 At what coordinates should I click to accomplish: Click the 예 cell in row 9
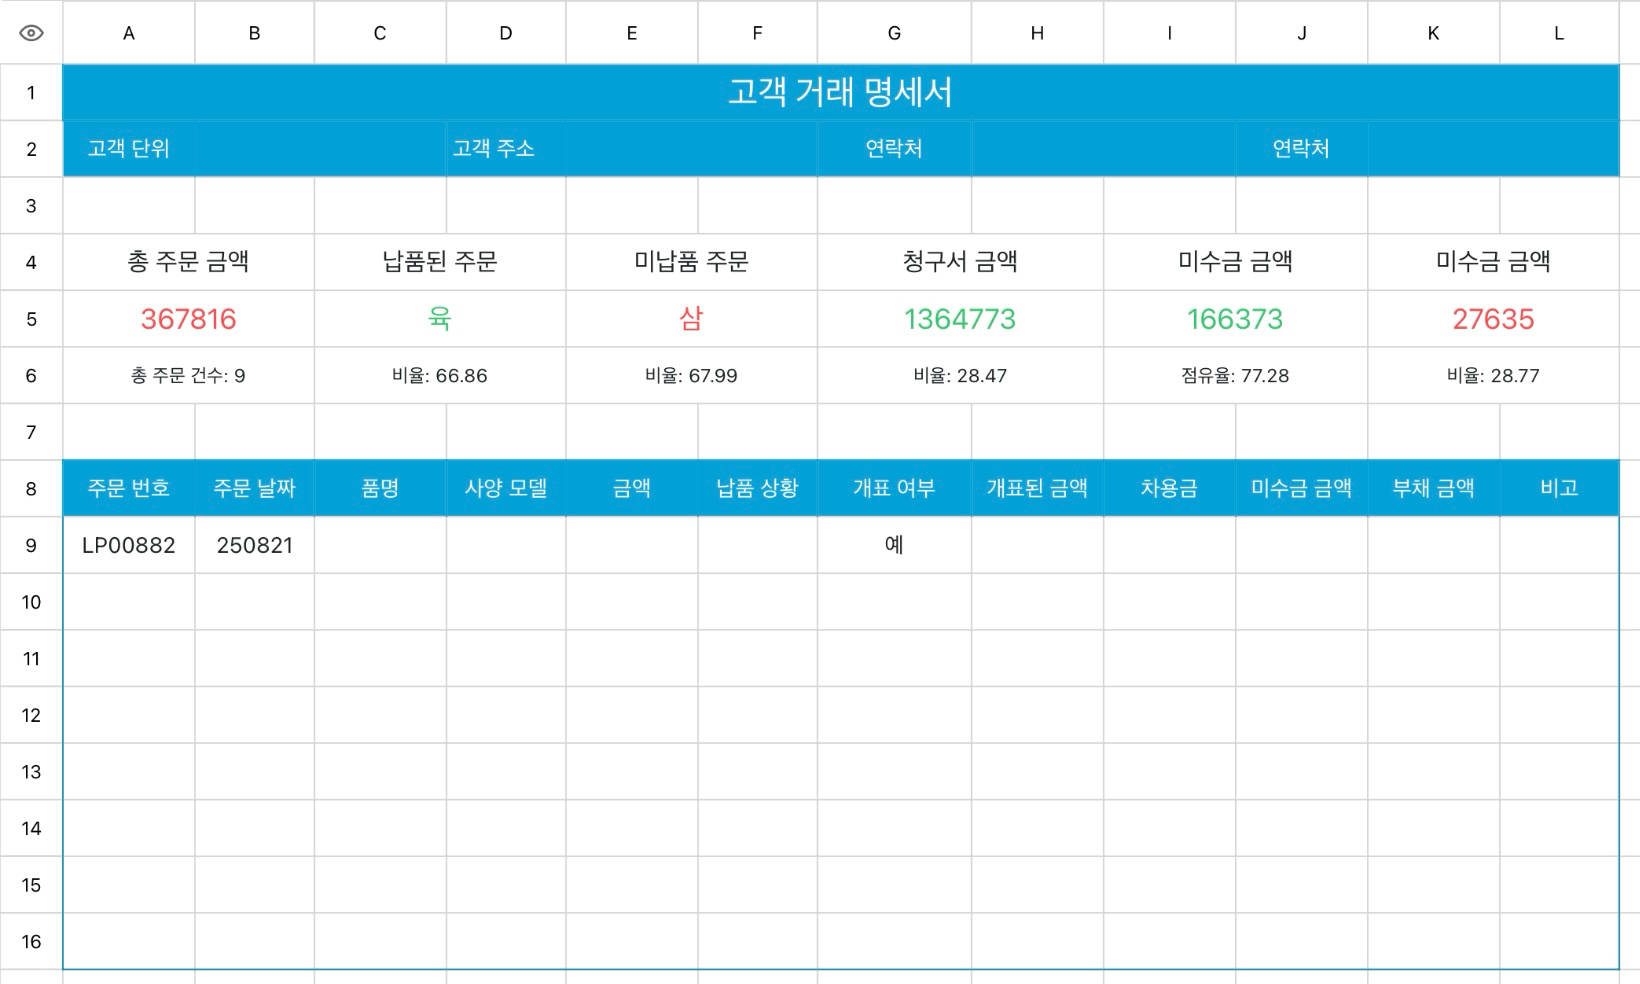point(895,545)
